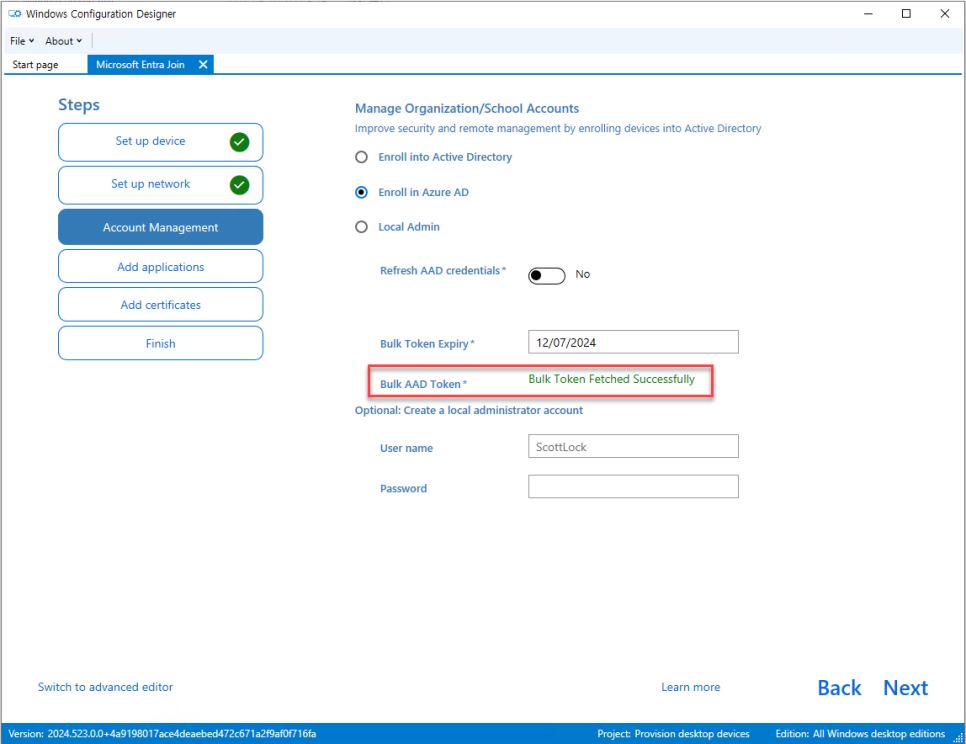The height and width of the screenshot is (744, 966).
Task: Close the Windows Configuration Designer window
Action: coord(944,14)
